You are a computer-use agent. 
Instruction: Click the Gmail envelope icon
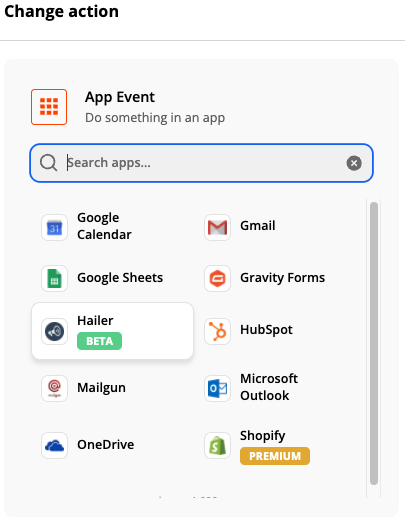[217, 227]
